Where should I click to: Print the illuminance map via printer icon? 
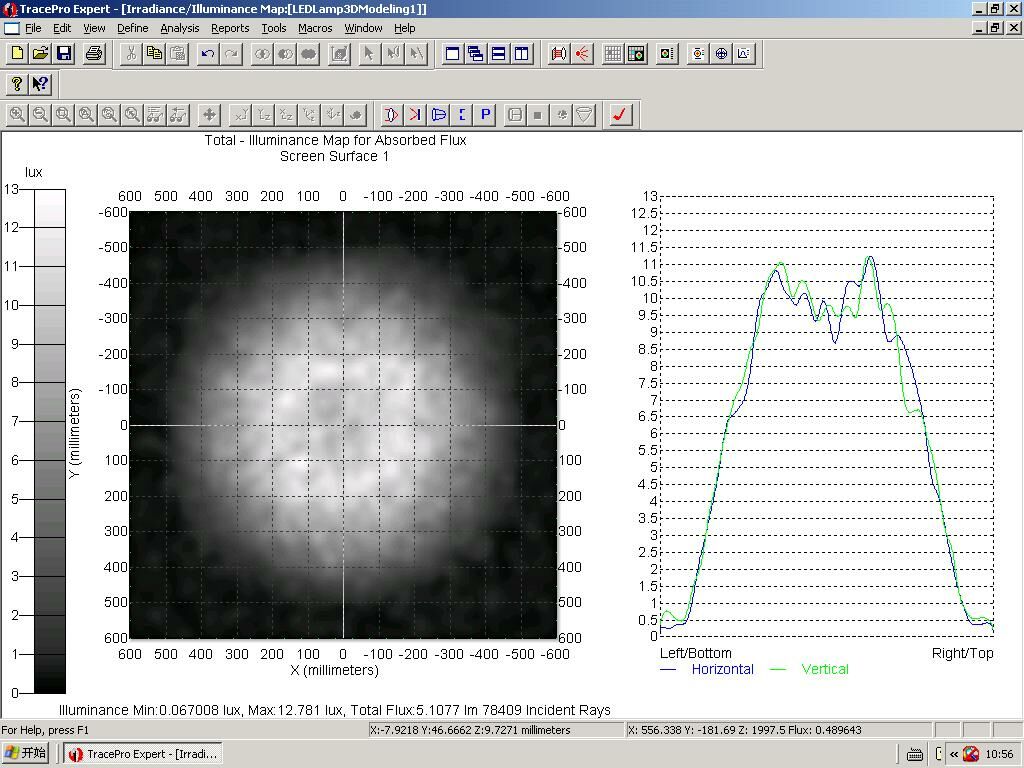pos(93,54)
